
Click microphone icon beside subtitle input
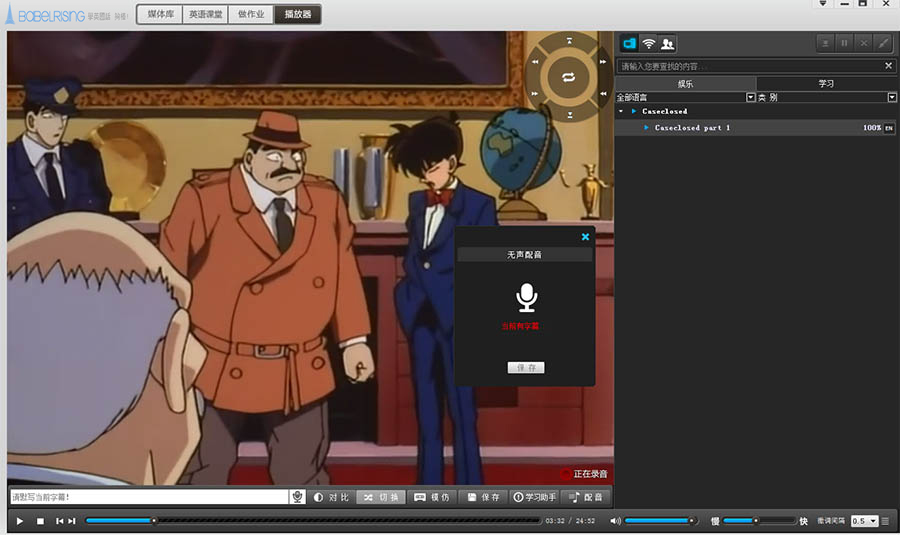297,497
